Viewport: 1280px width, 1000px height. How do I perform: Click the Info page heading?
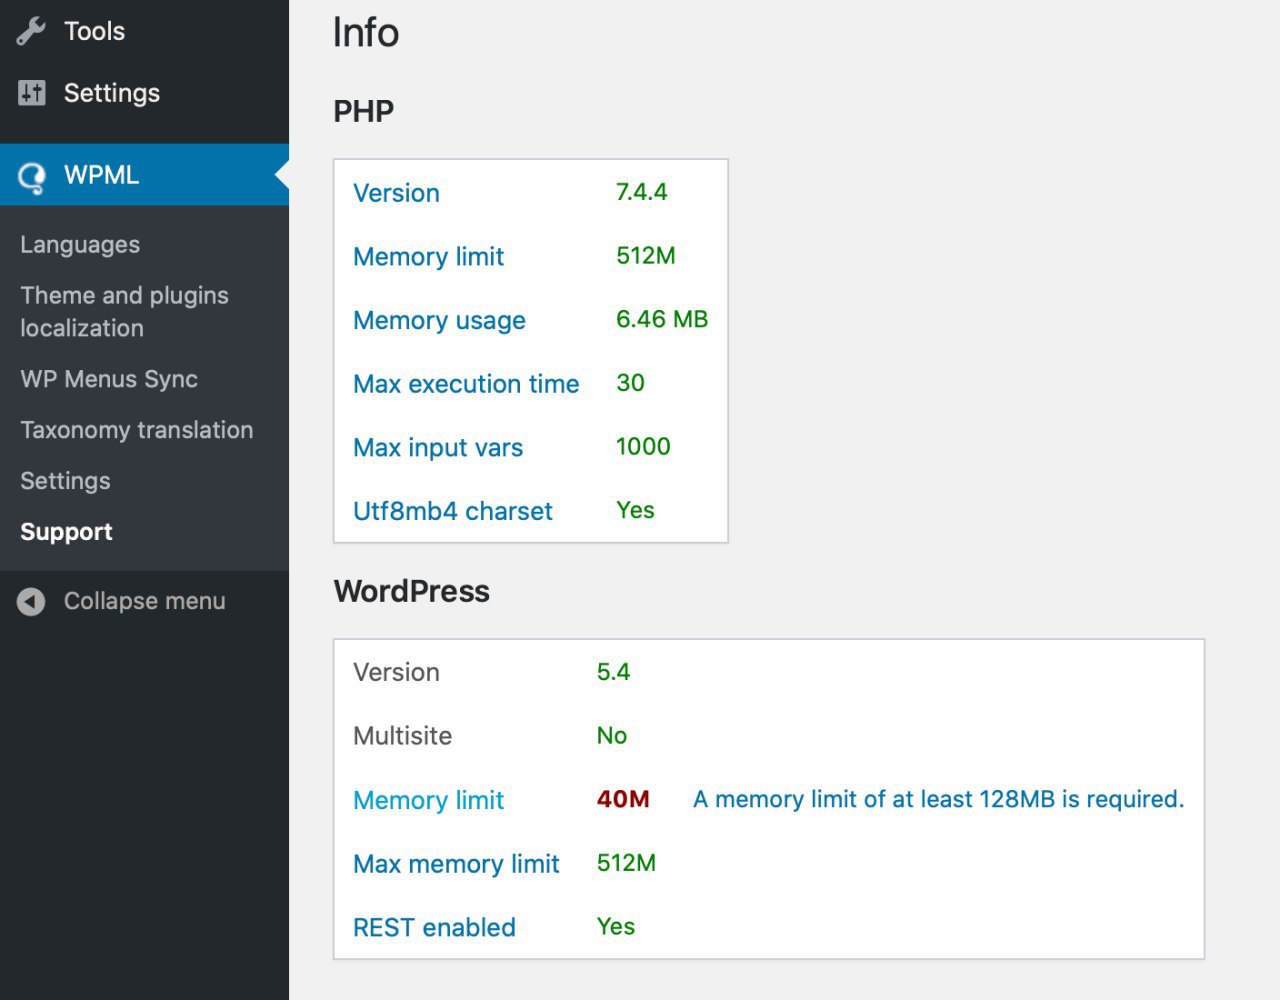(x=365, y=32)
